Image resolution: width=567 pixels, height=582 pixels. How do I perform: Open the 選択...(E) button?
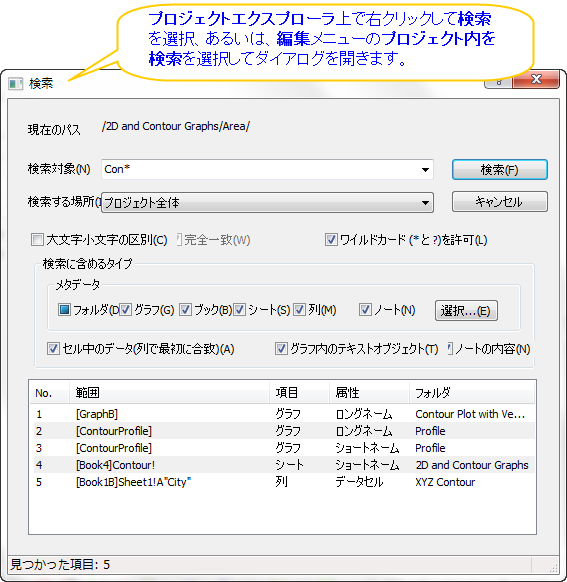pos(466,310)
